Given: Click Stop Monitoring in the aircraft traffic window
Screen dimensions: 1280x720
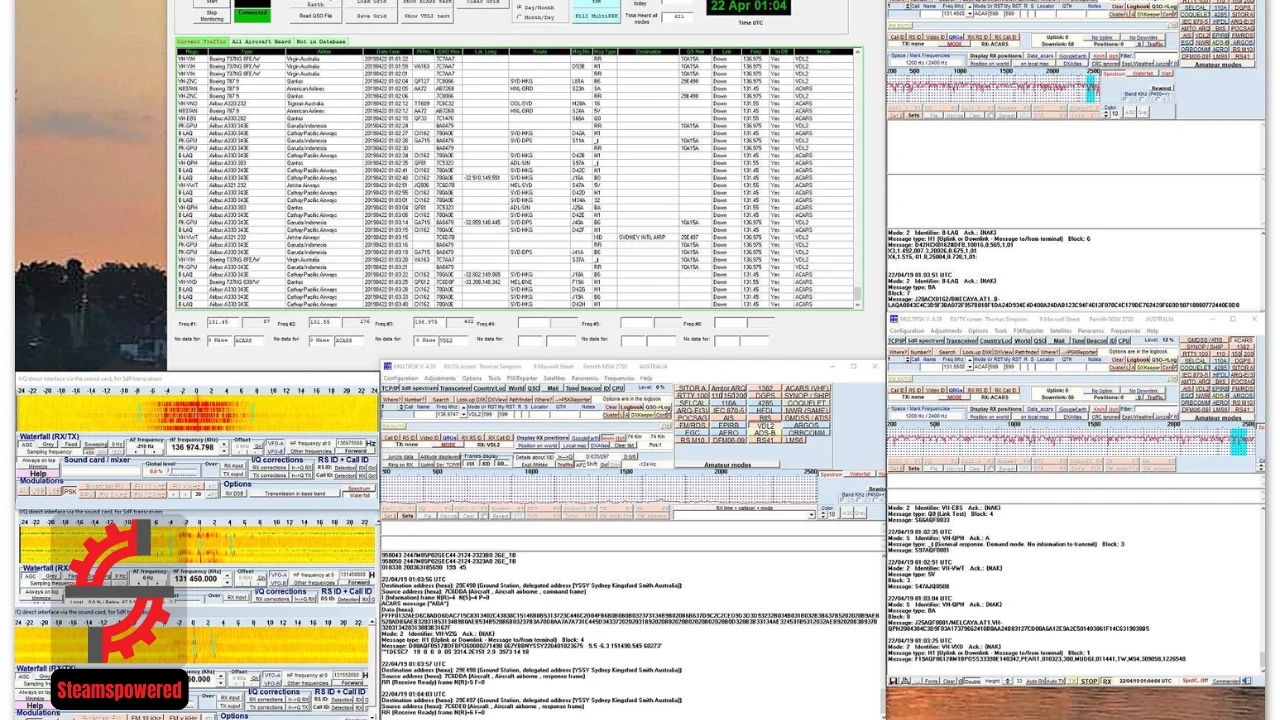Looking at the screenshot, I should coord(212,16).
